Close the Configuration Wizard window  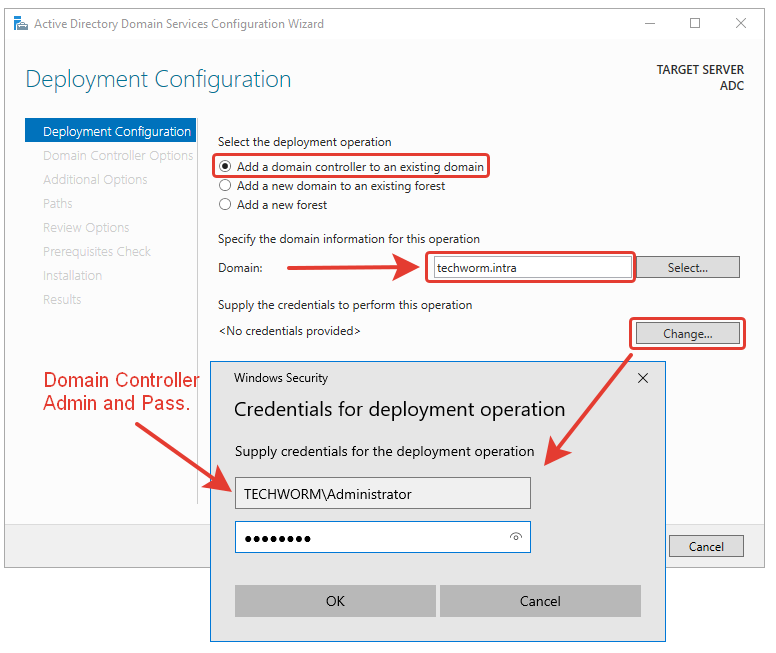coord(741,23)
